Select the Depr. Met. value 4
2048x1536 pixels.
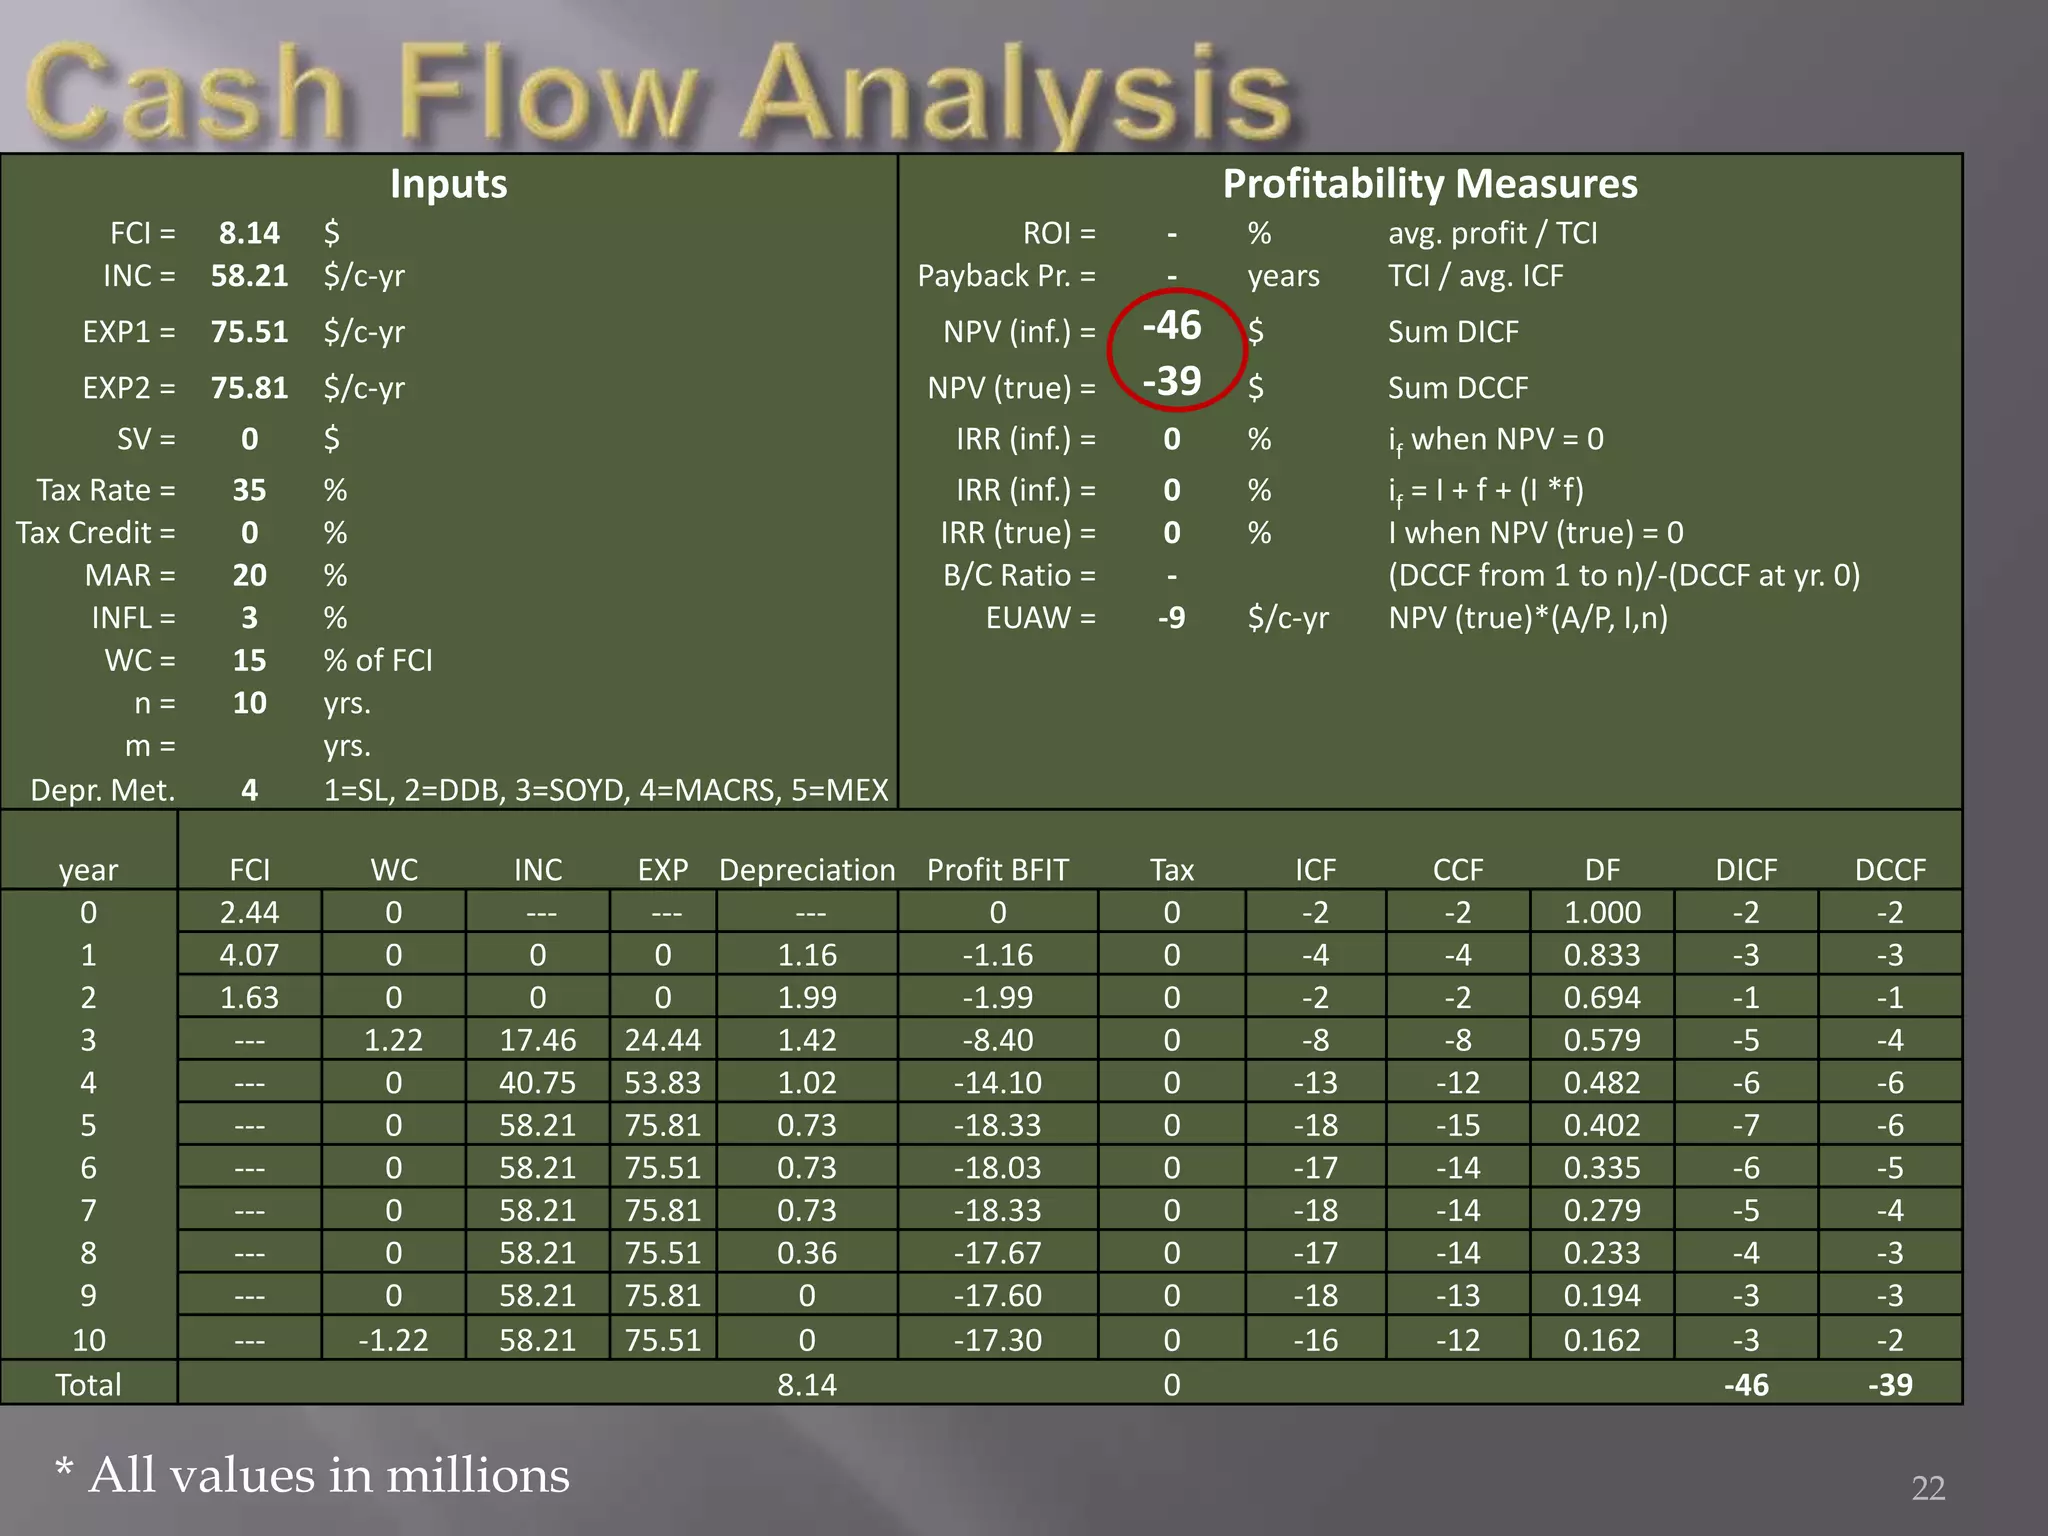[x=249, y=790]
